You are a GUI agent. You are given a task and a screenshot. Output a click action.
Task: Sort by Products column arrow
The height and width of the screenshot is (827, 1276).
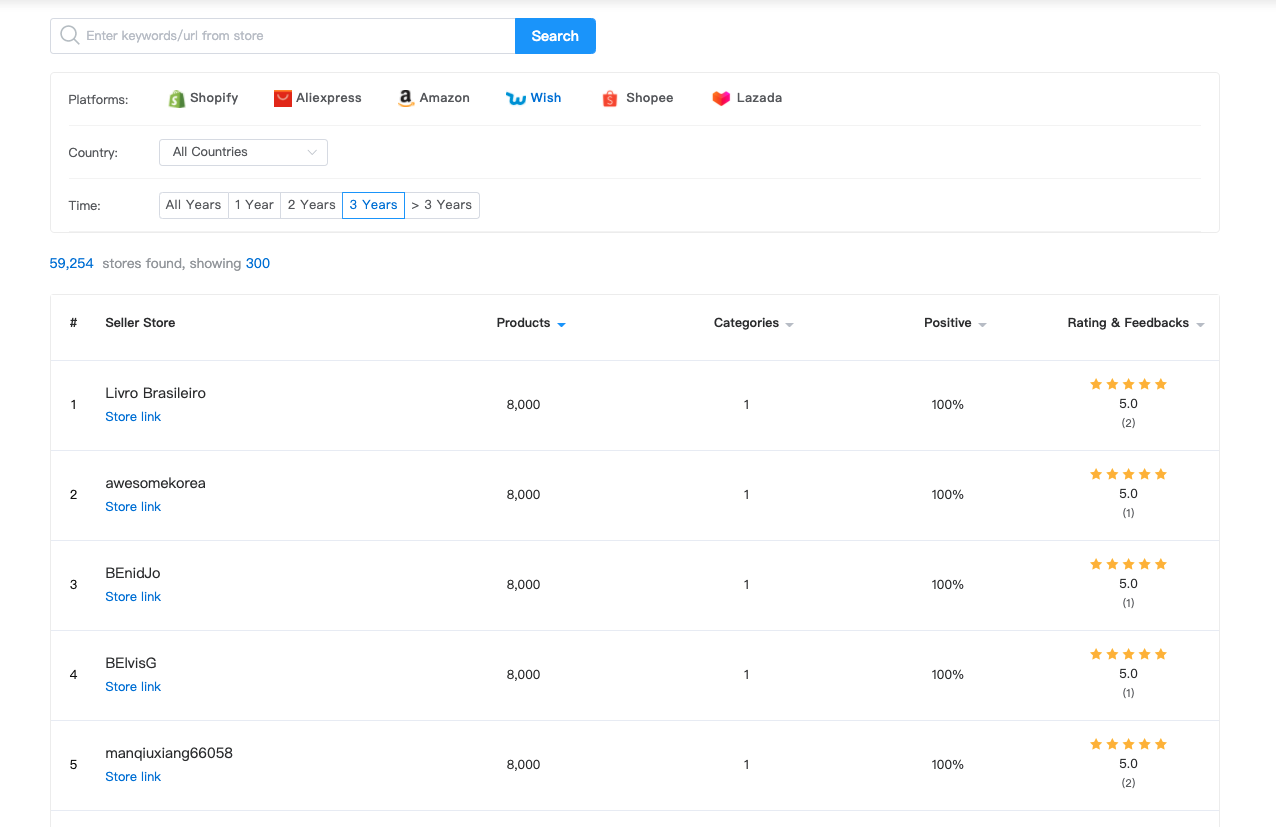(561, 325)
